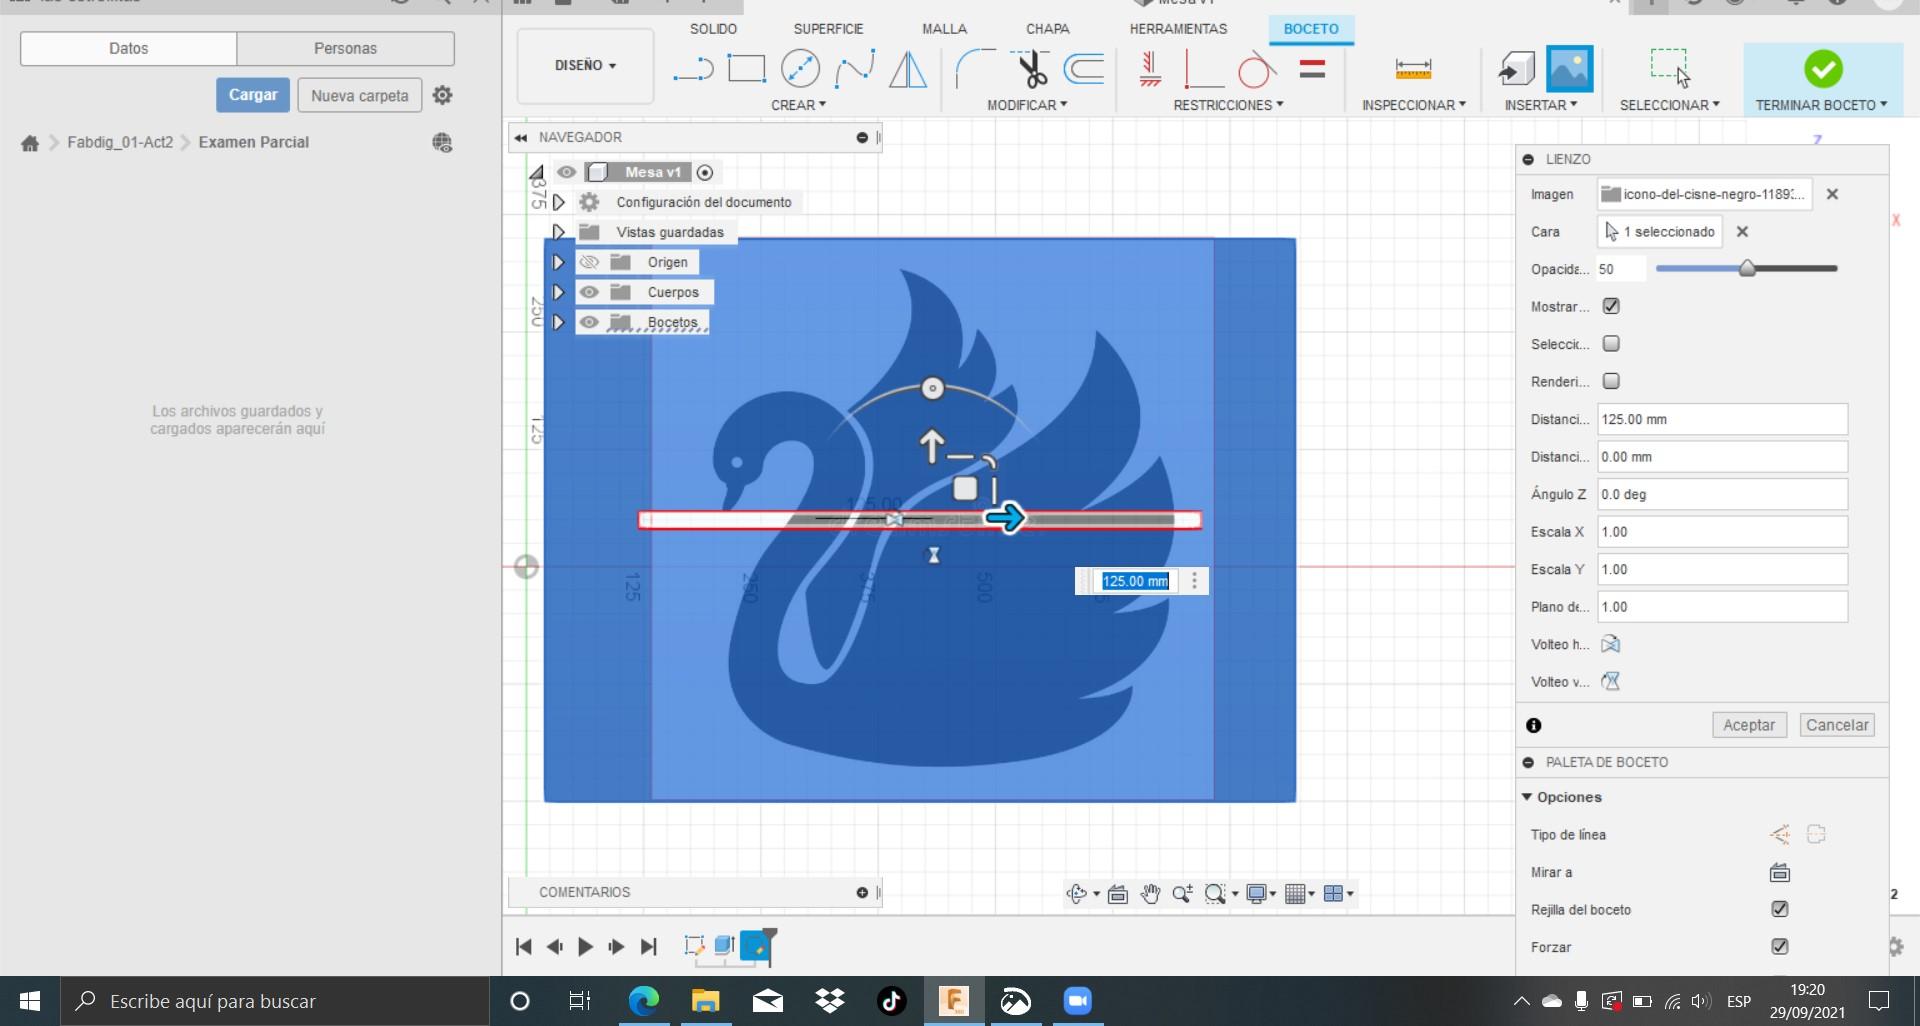
Task: Apply Tangent constraint
Action: [x=1256, y=69]
